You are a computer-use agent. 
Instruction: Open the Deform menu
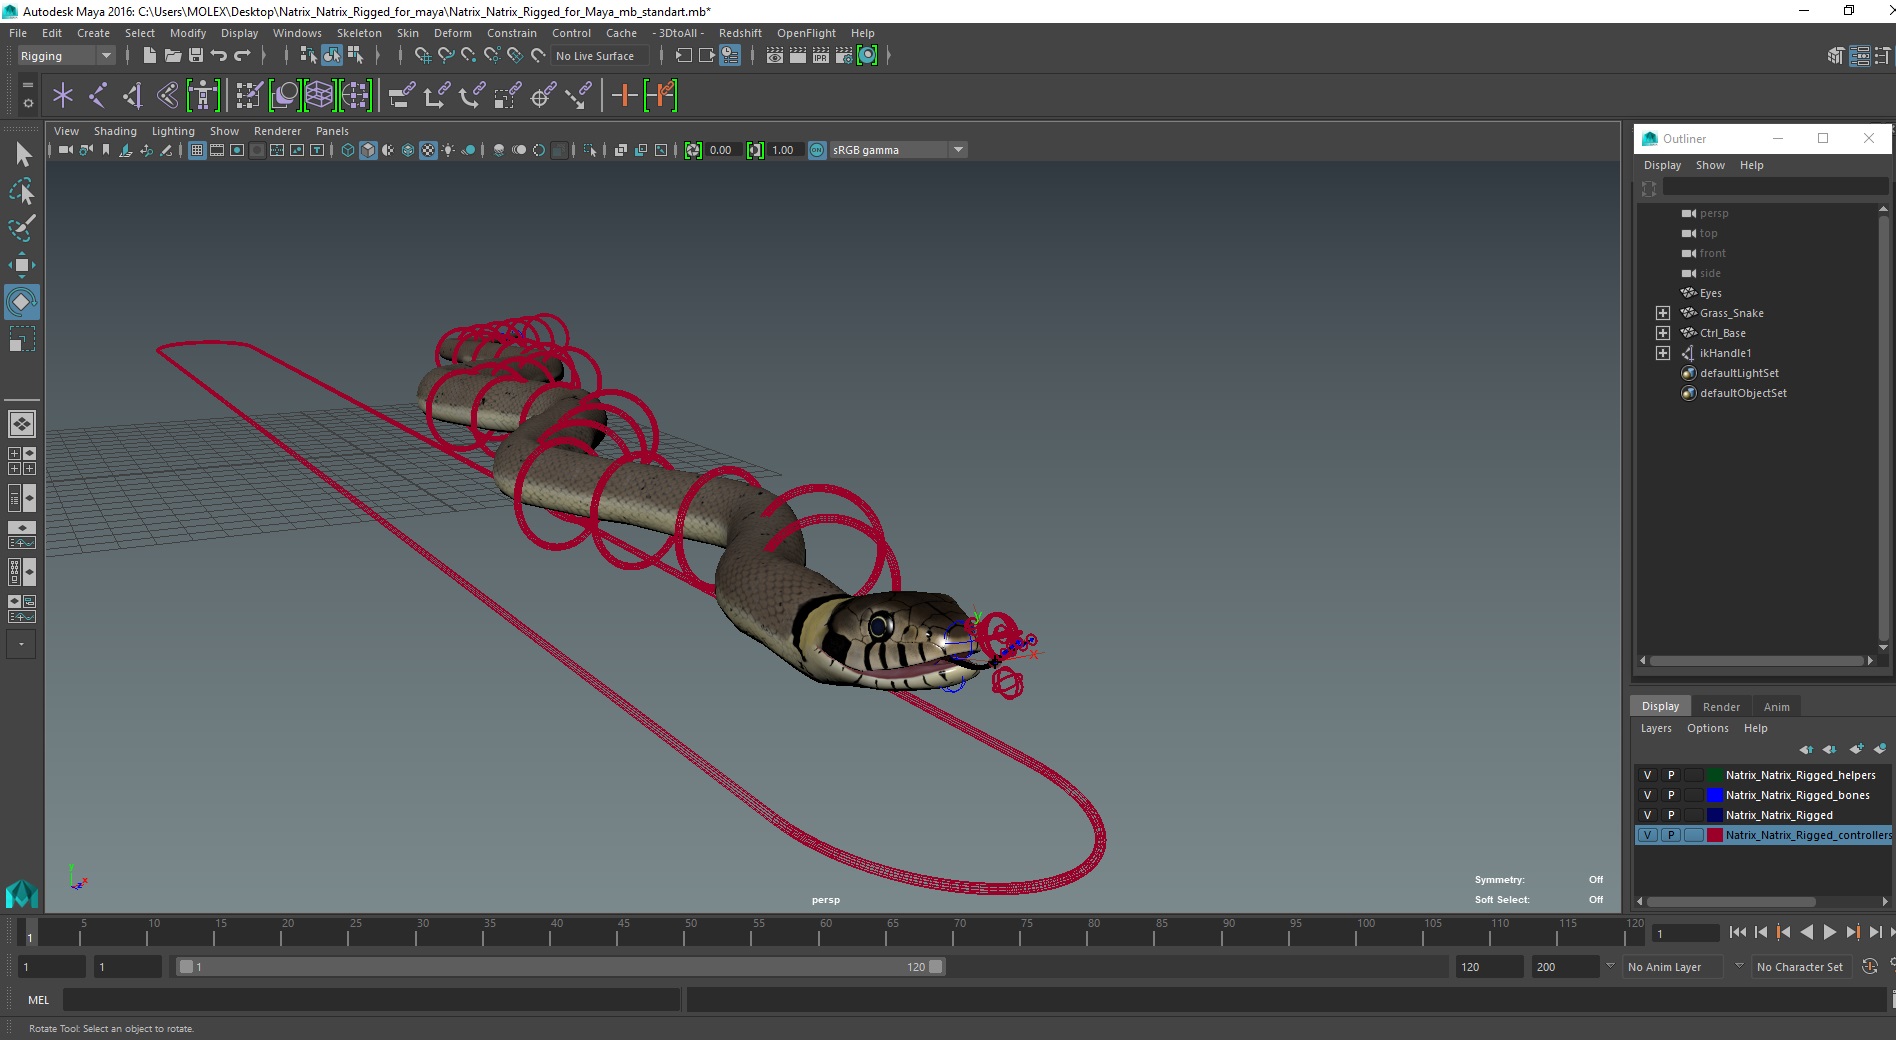pos(452,33)
